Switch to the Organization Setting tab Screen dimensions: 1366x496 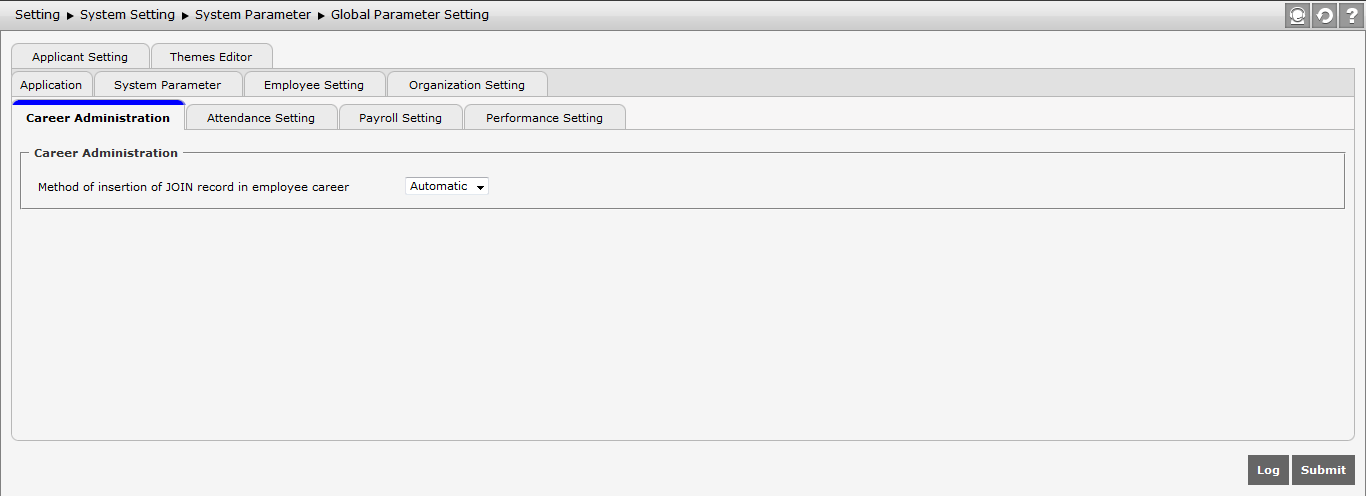(466, 85)
